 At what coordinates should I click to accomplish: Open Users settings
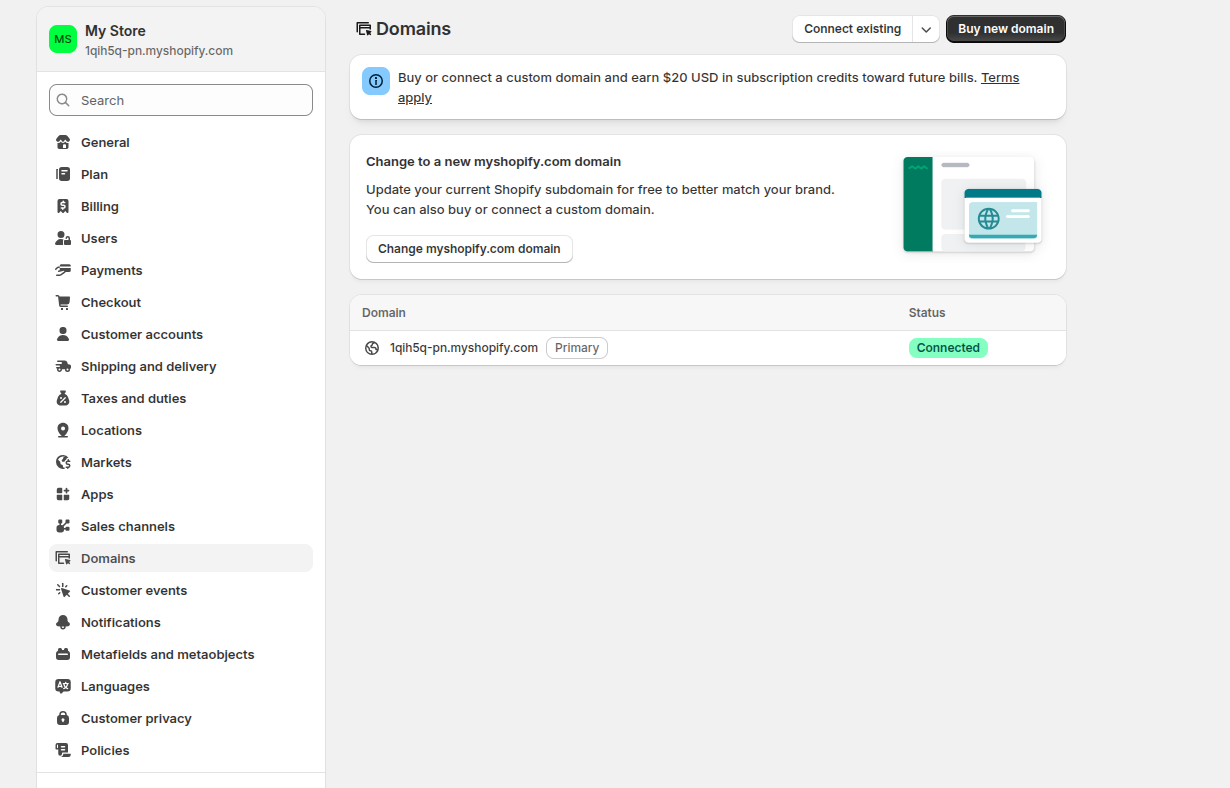tap(181, 238)
